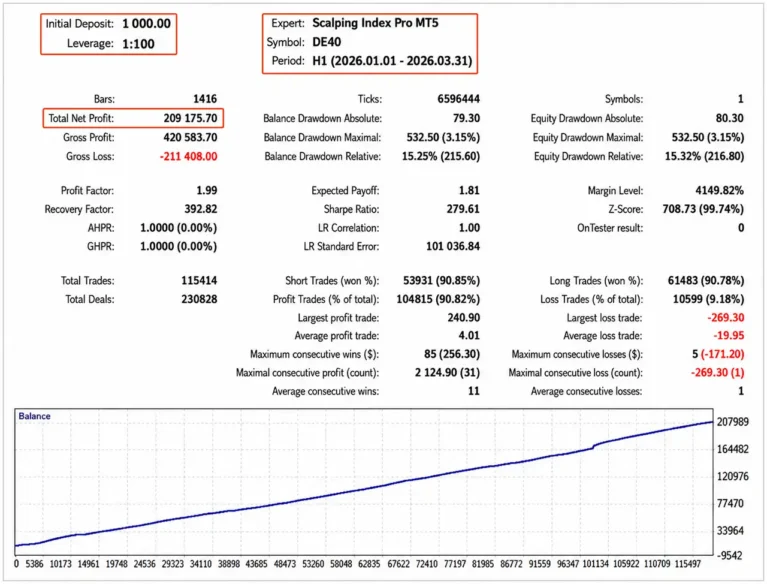Select Total Trades value 115414
Viewport: 767px width, 584px height.
click(x=199, y=281)
